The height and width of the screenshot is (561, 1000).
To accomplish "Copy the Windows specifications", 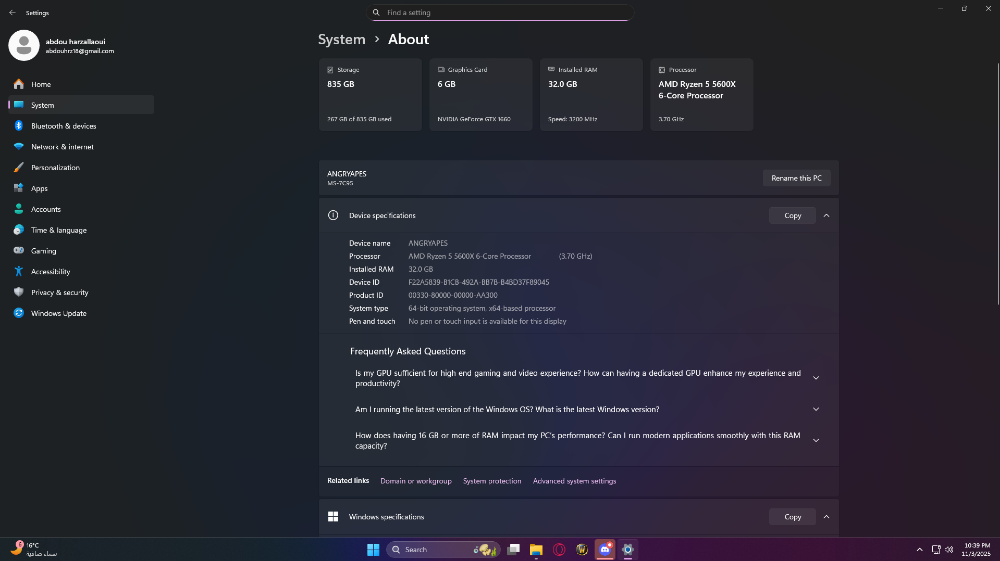I will coord(792,517).
